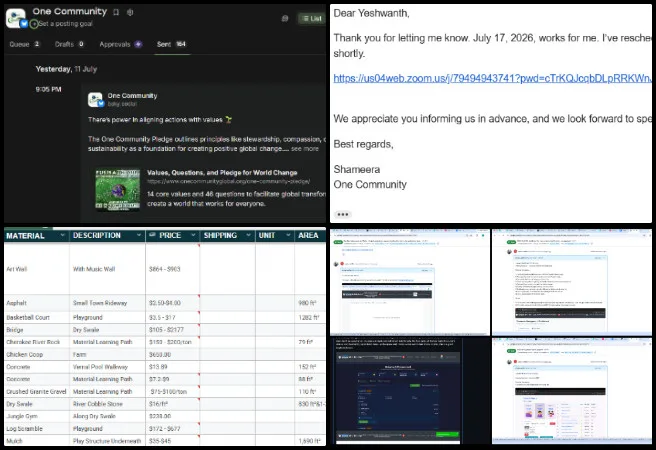Open the DESCRIPTION column filter dropdown
The width and height of the screenshot is (656, 450).
[x=139, y=235]
